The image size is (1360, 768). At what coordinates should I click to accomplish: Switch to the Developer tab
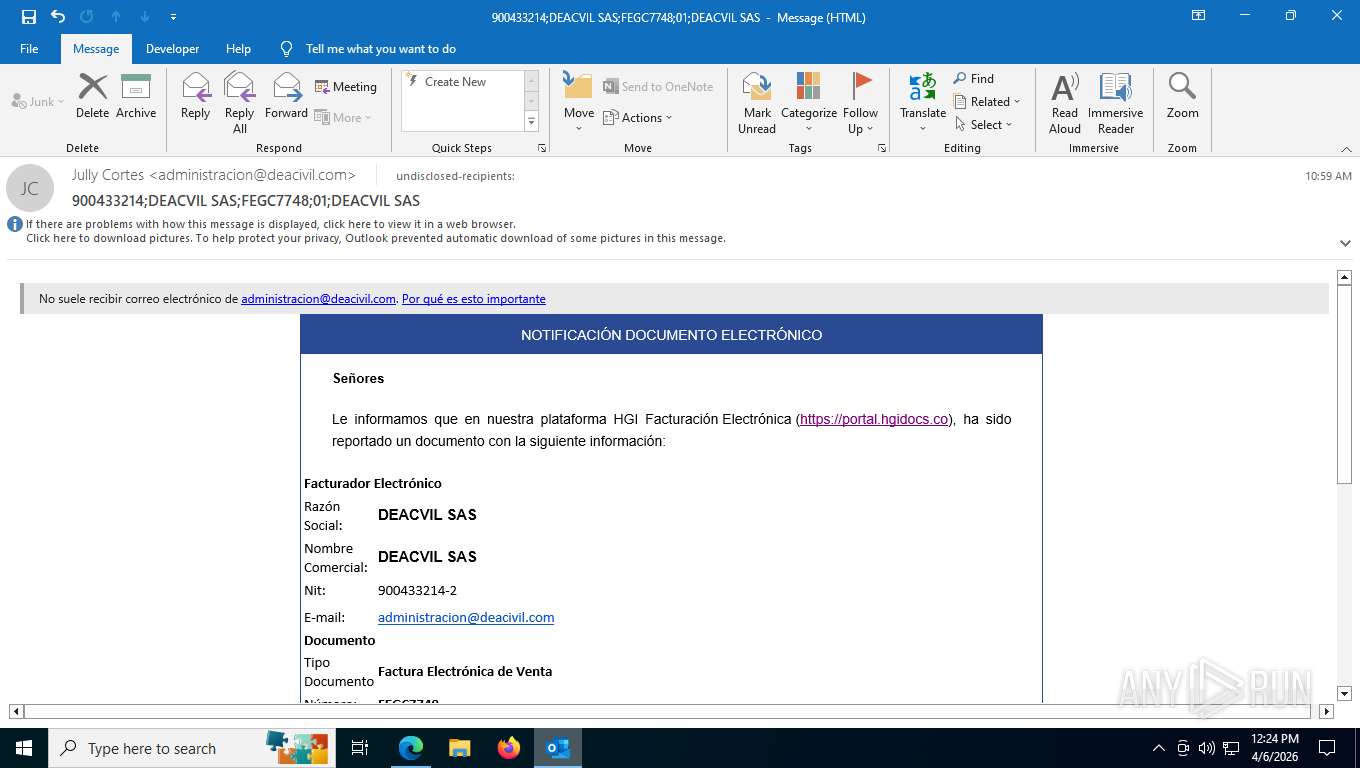point(172,49)
